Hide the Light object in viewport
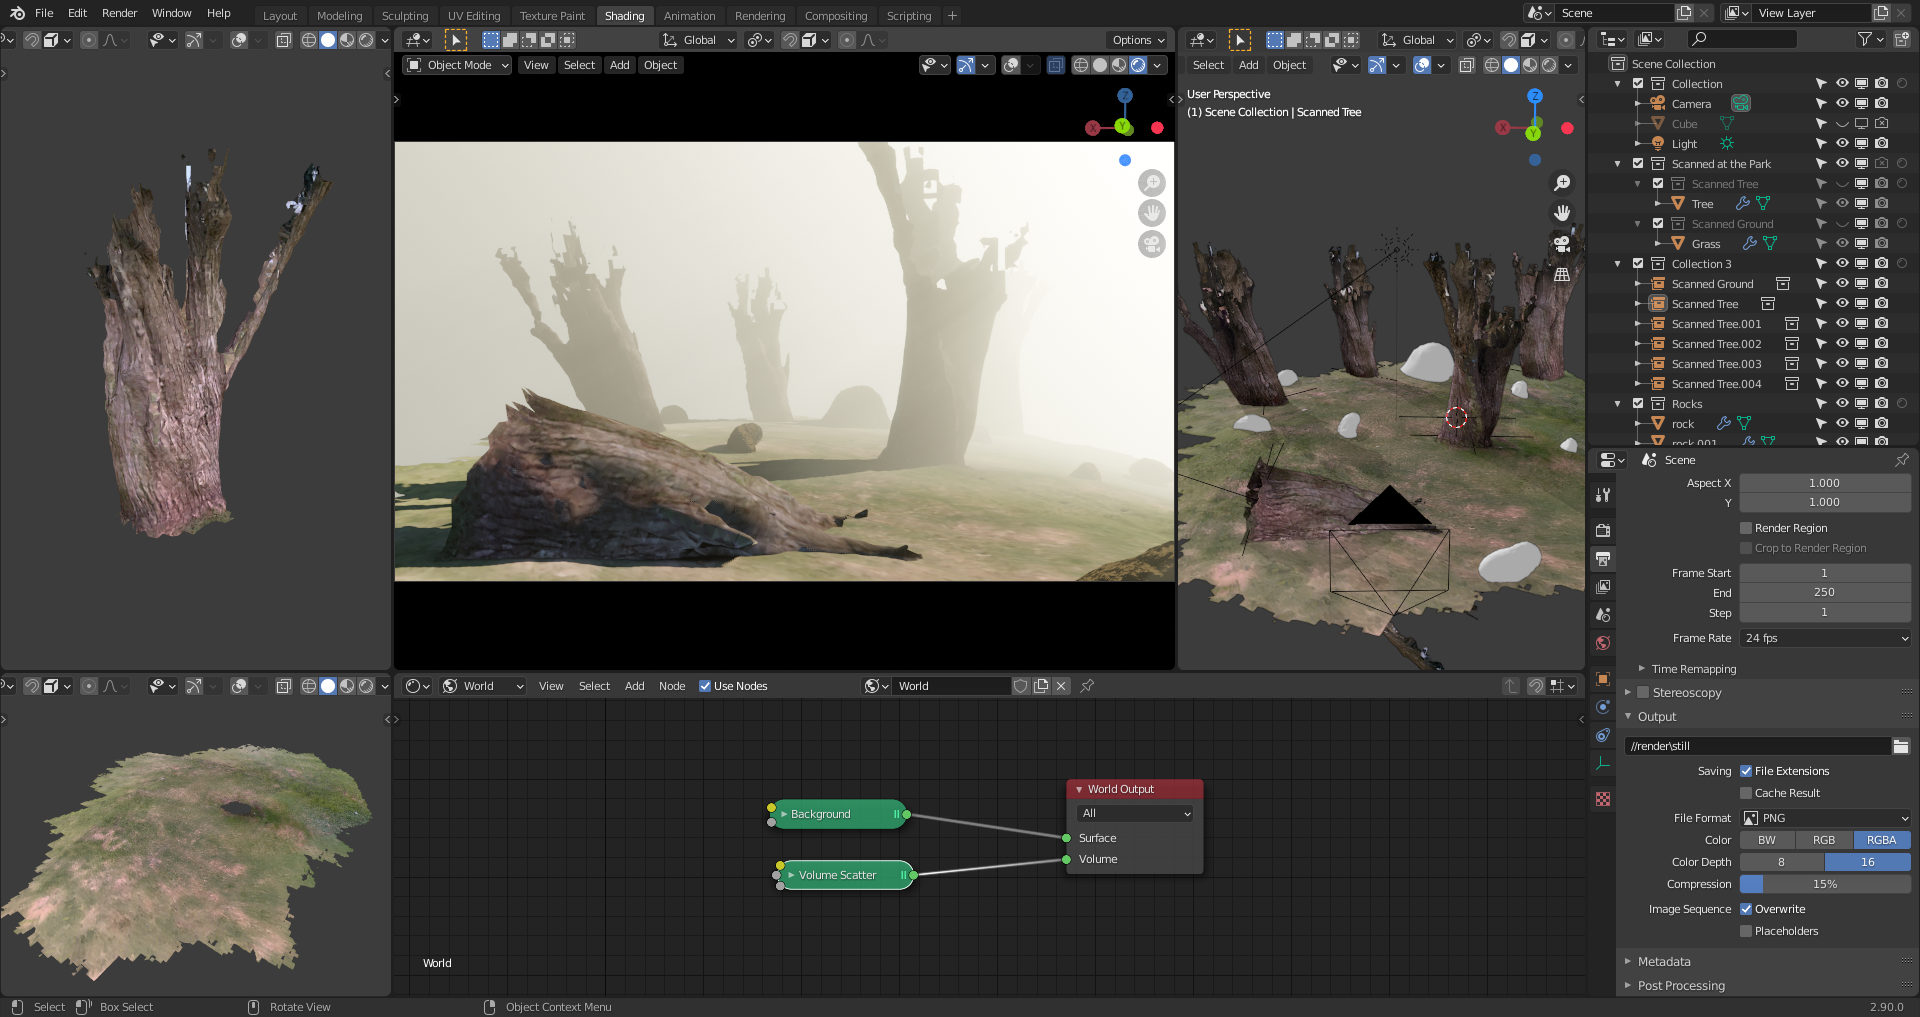1920x1017 pixels. [x=1841, y=143]
